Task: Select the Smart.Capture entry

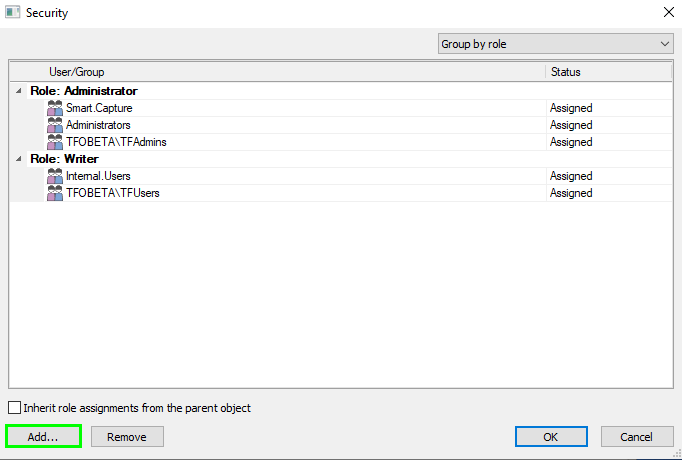Action: tap(99, 108)
